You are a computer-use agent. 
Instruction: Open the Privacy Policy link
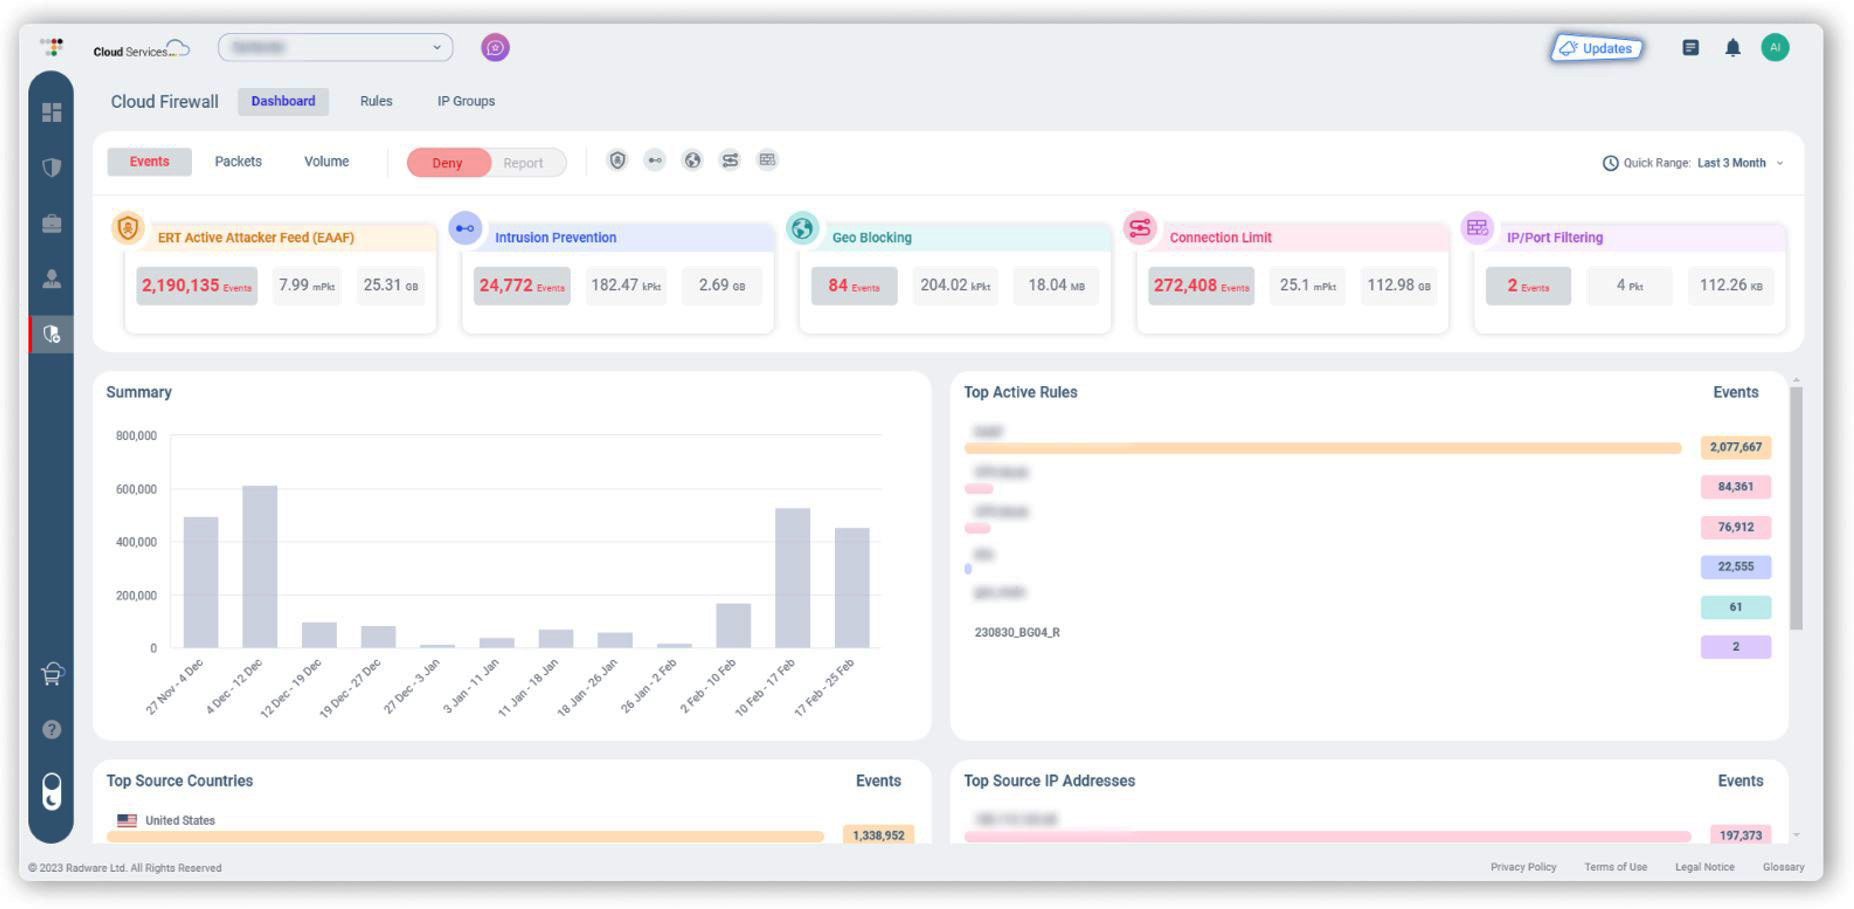click(1523, 867)
